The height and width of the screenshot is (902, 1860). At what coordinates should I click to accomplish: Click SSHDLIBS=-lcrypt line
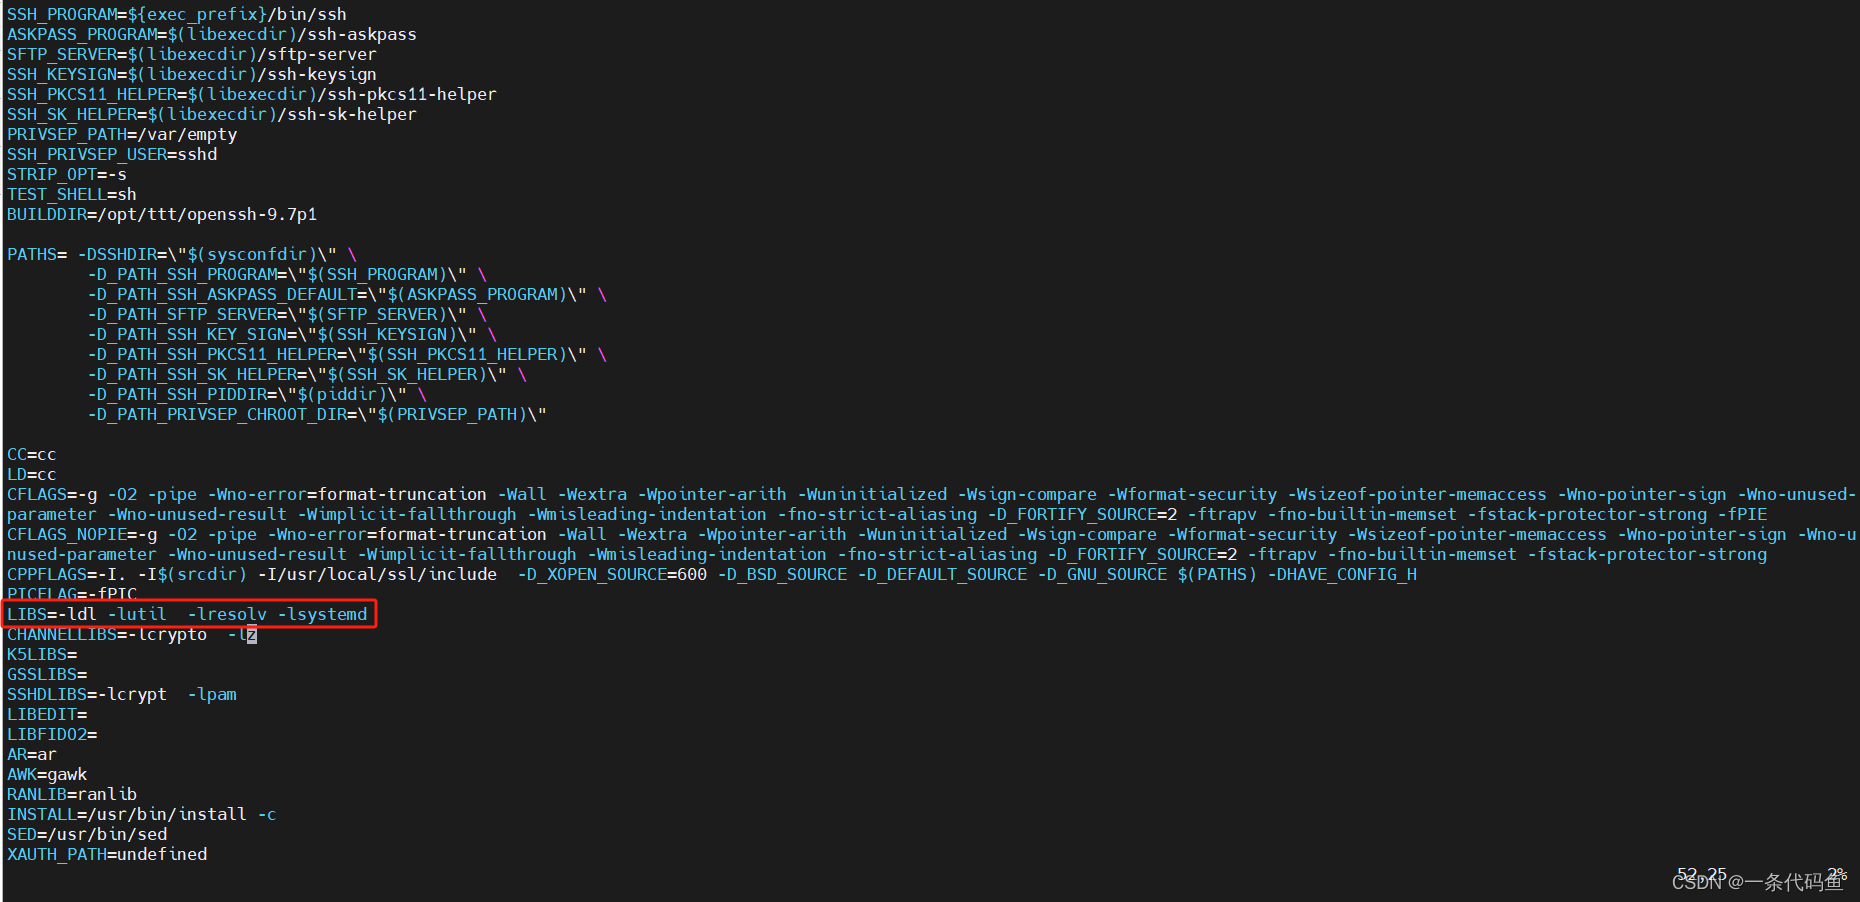122,694
